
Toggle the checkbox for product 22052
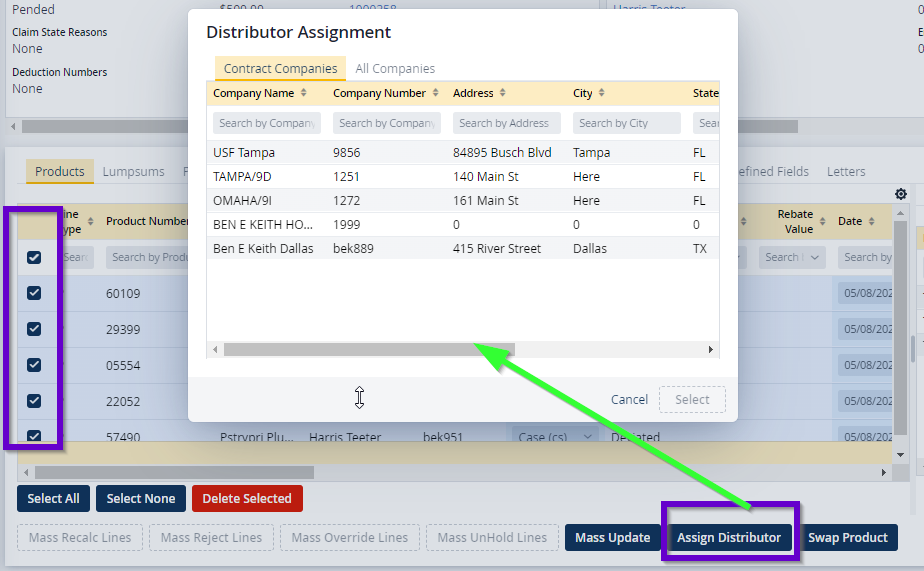pos(34,401)
